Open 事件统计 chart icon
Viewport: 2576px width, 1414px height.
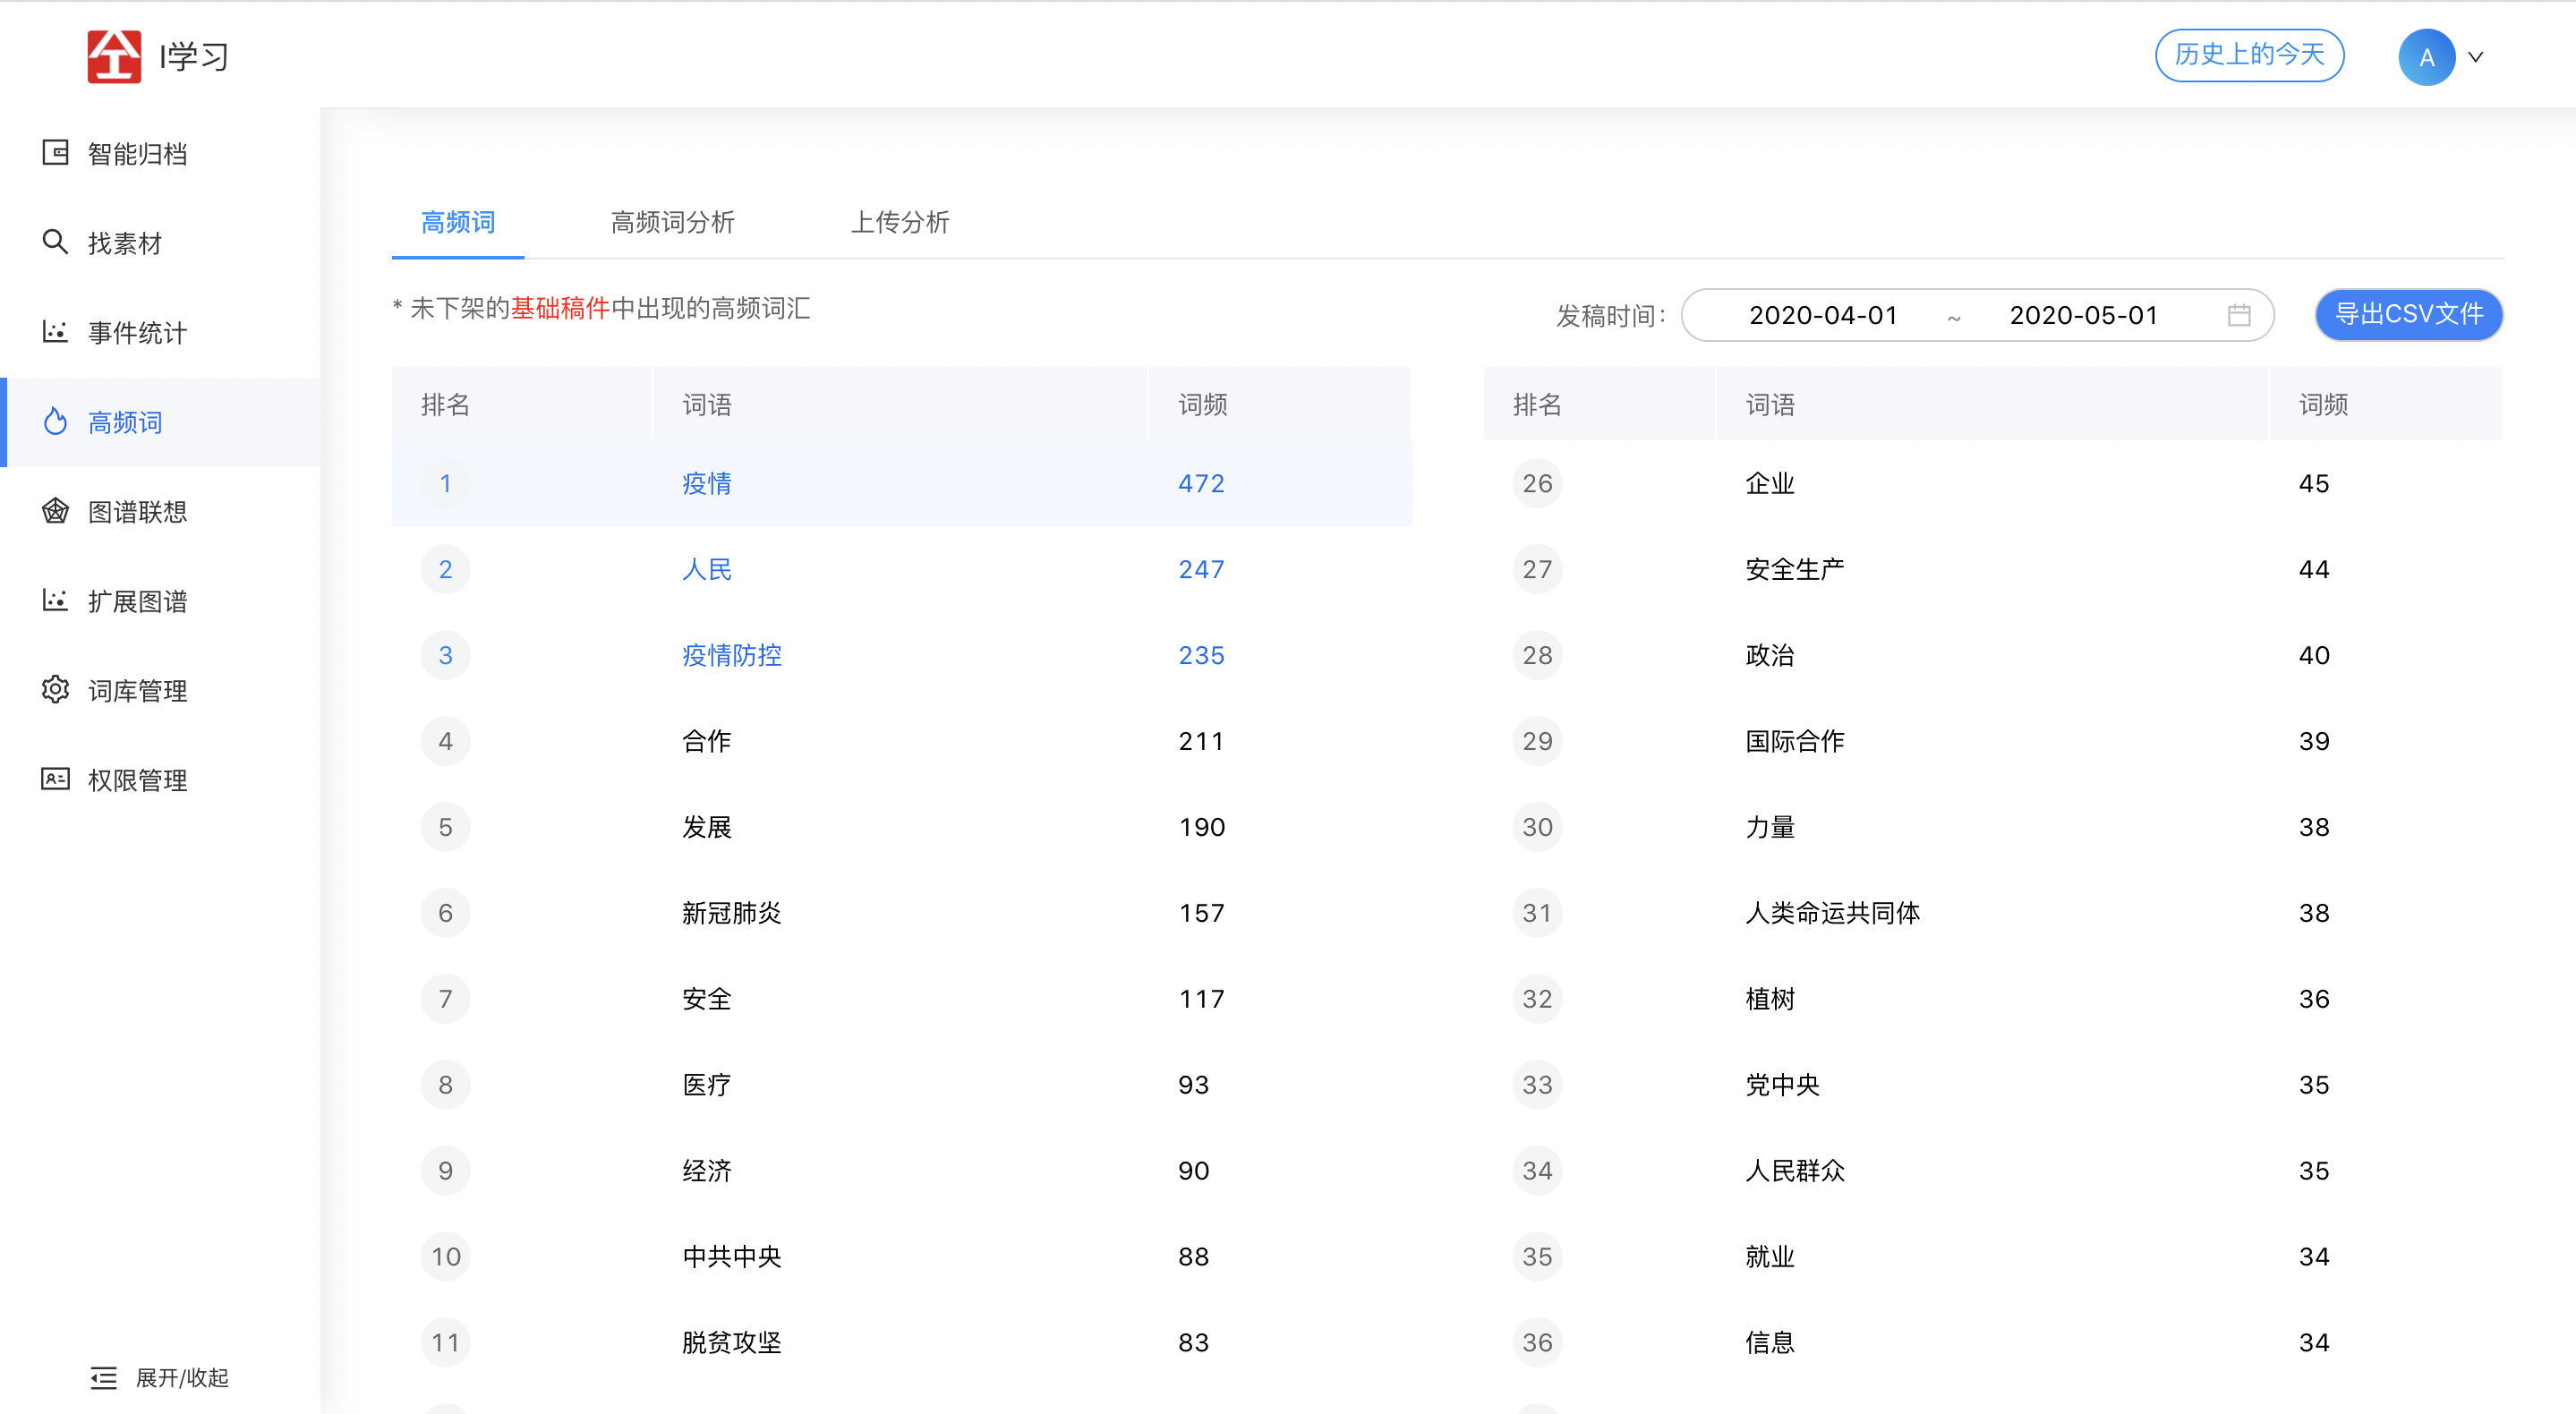55,332
